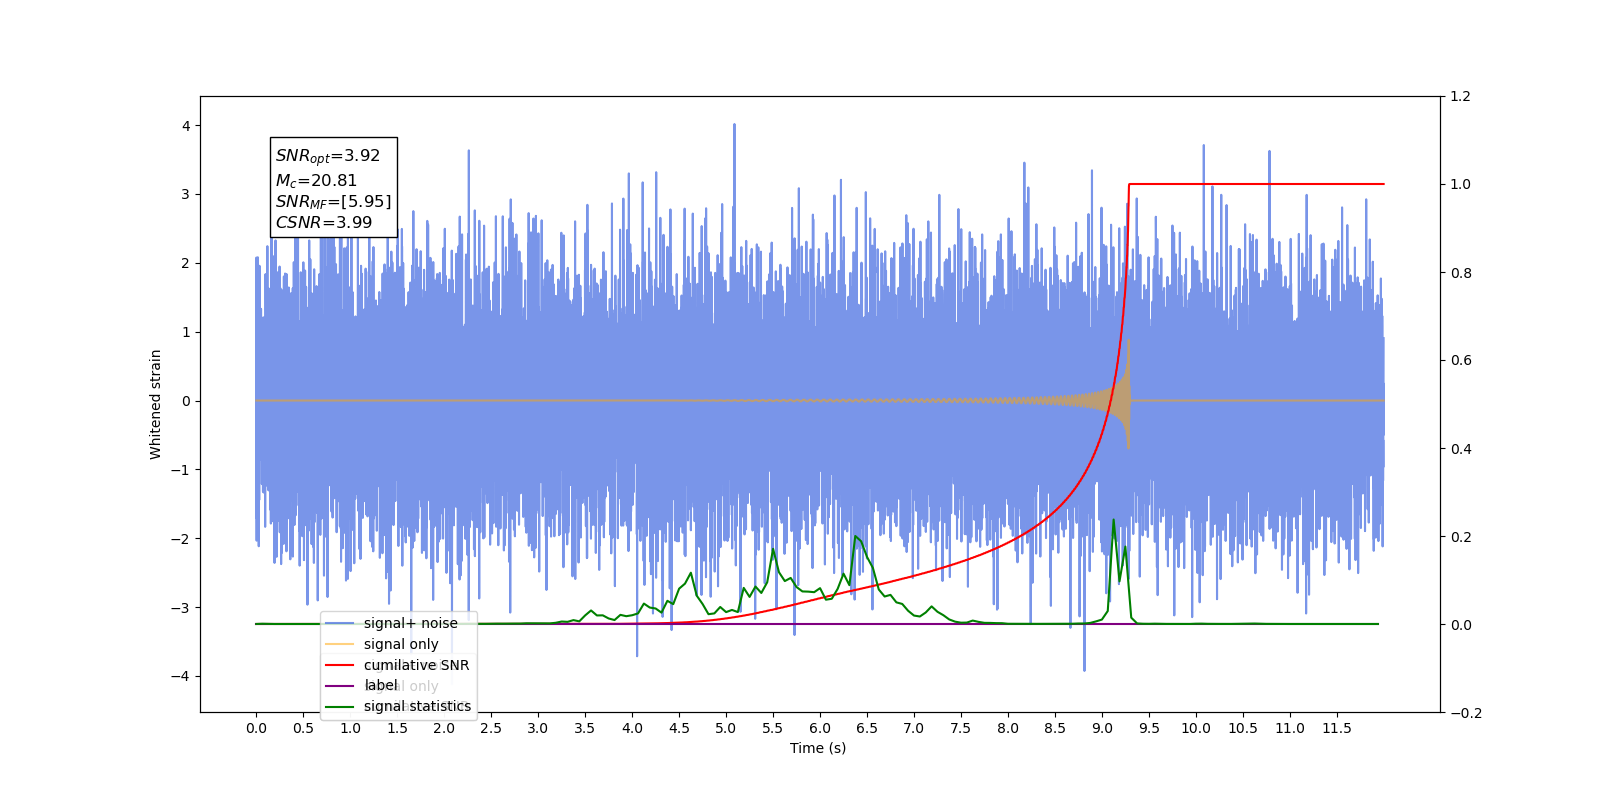
Task: Click the SNRMF=[5.95] annotation text
Action: [333, 202]
